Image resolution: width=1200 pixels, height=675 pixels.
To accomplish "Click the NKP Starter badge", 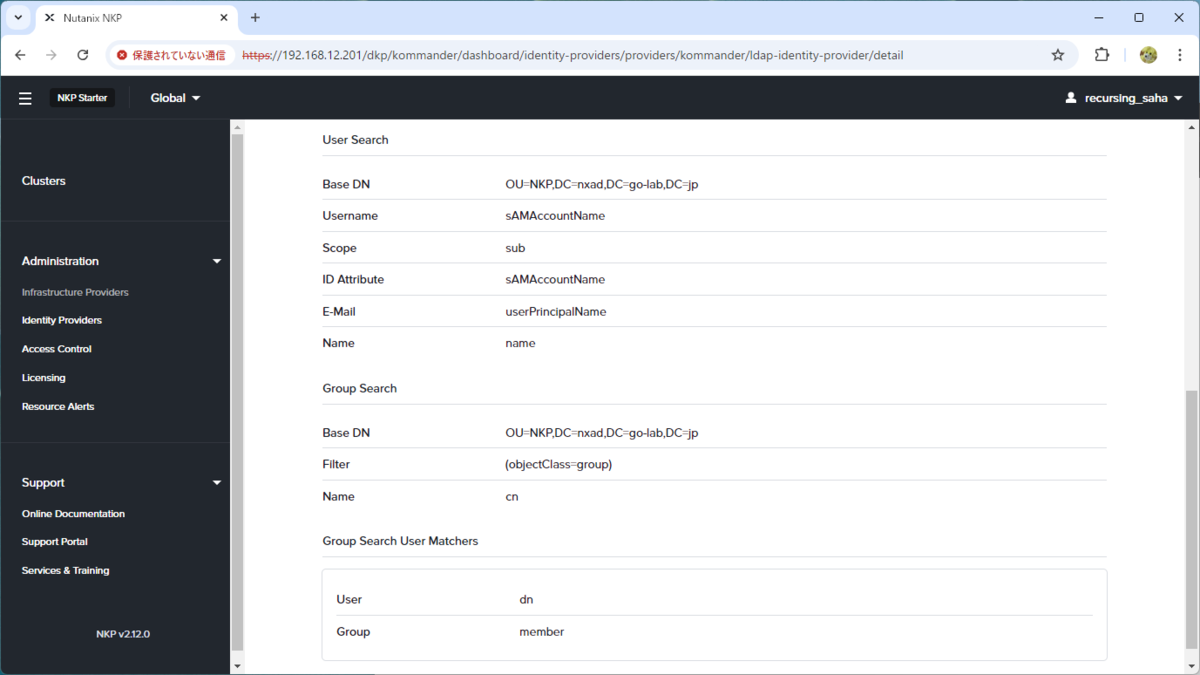I will [x=82, y=98].
